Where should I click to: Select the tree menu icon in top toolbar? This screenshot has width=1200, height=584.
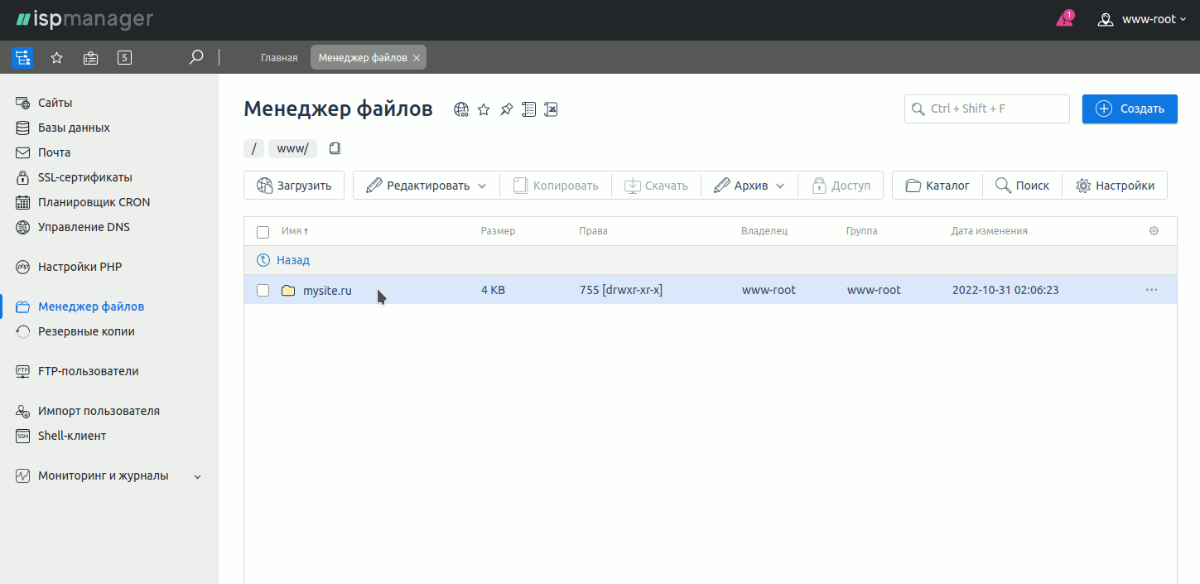point(22,58)
